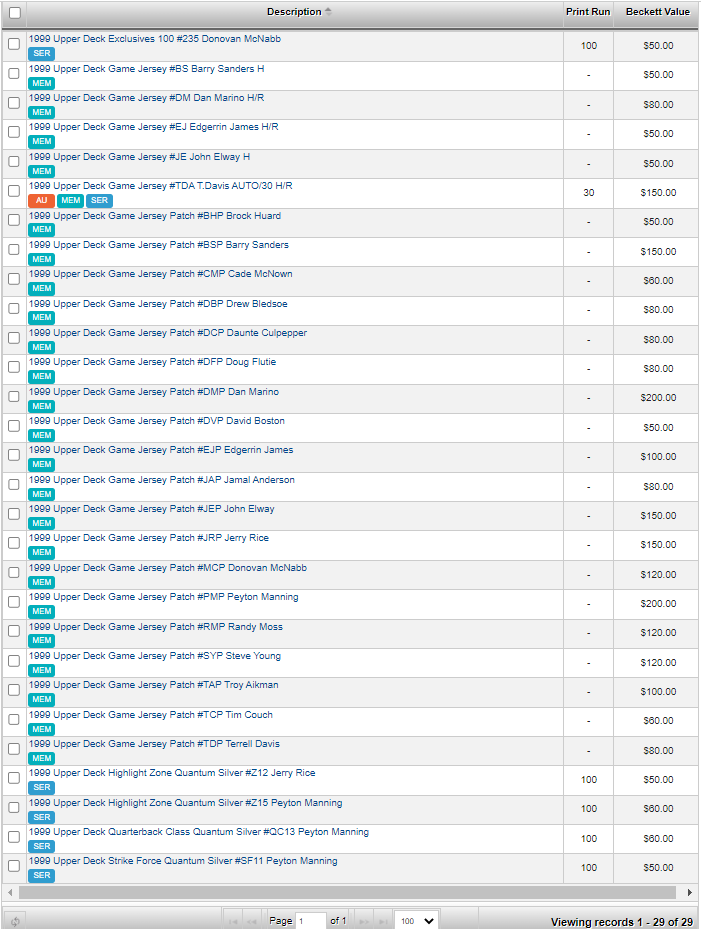Image resolution: width=701 pixels, height=929 pixels.
Task: Check the Donovan McNabb Exclusives 100 row
Action: pos(14,44)
